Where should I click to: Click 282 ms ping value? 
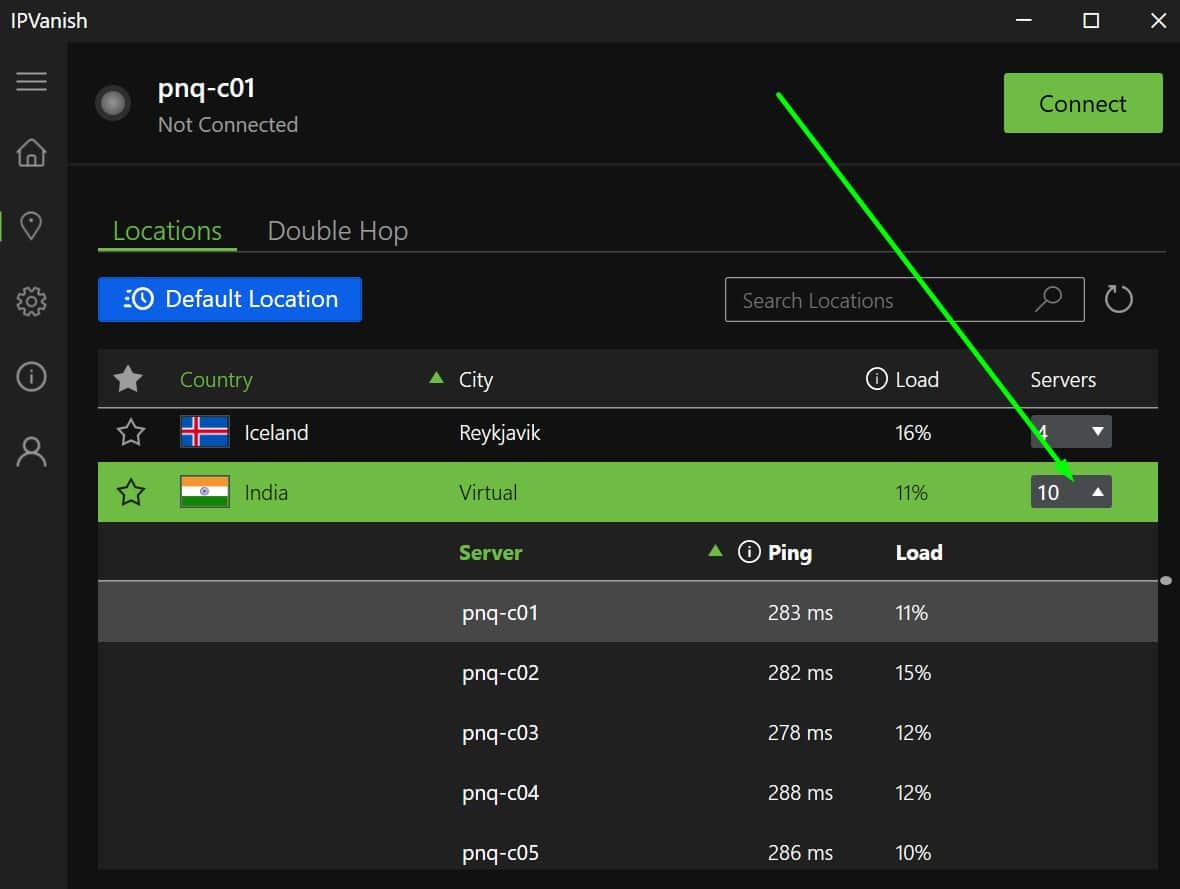click(x=800, y=673)
